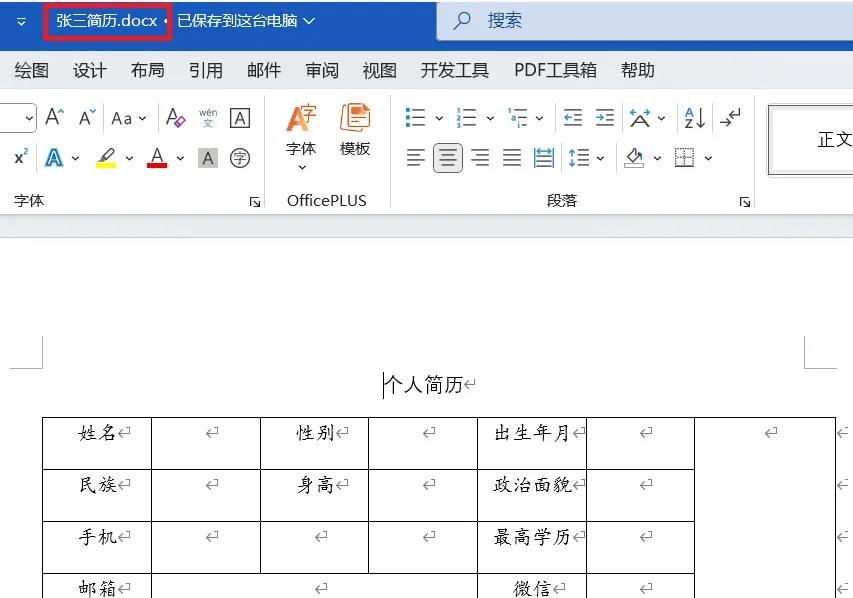
Task: Apply superscript formatting
Action: (21, 158)
